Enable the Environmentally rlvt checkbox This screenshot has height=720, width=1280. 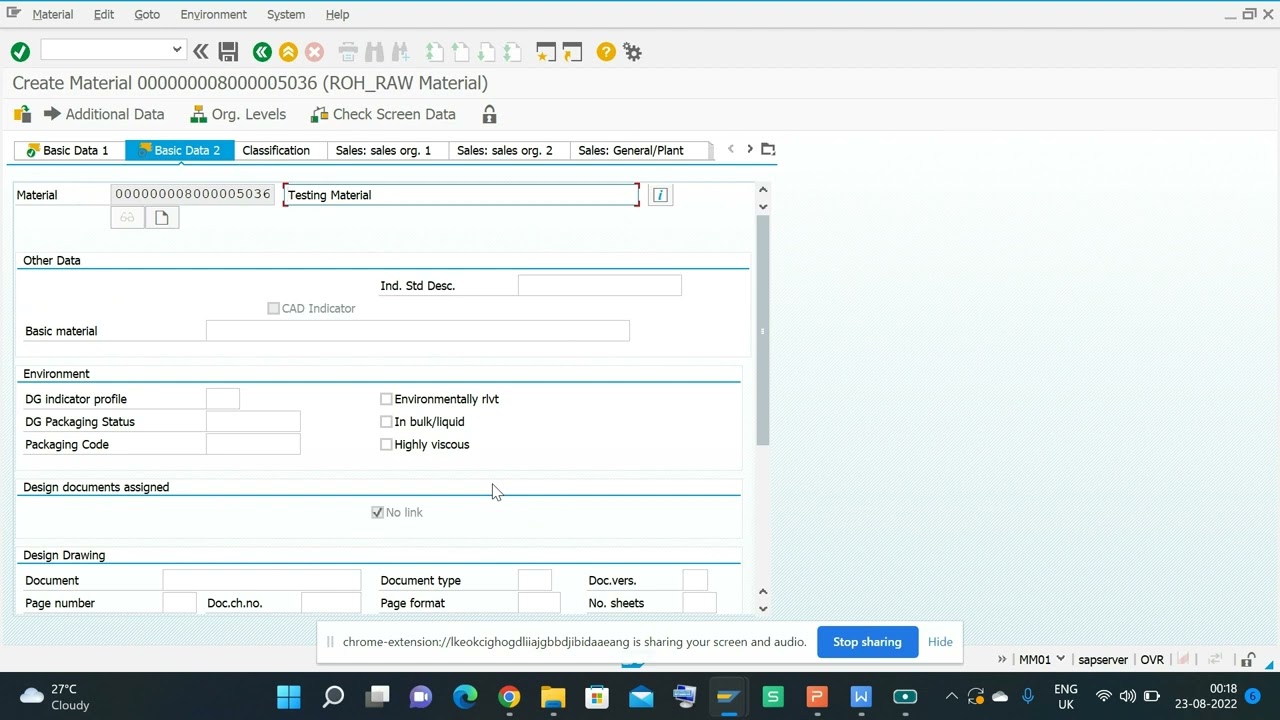point(386,399)
